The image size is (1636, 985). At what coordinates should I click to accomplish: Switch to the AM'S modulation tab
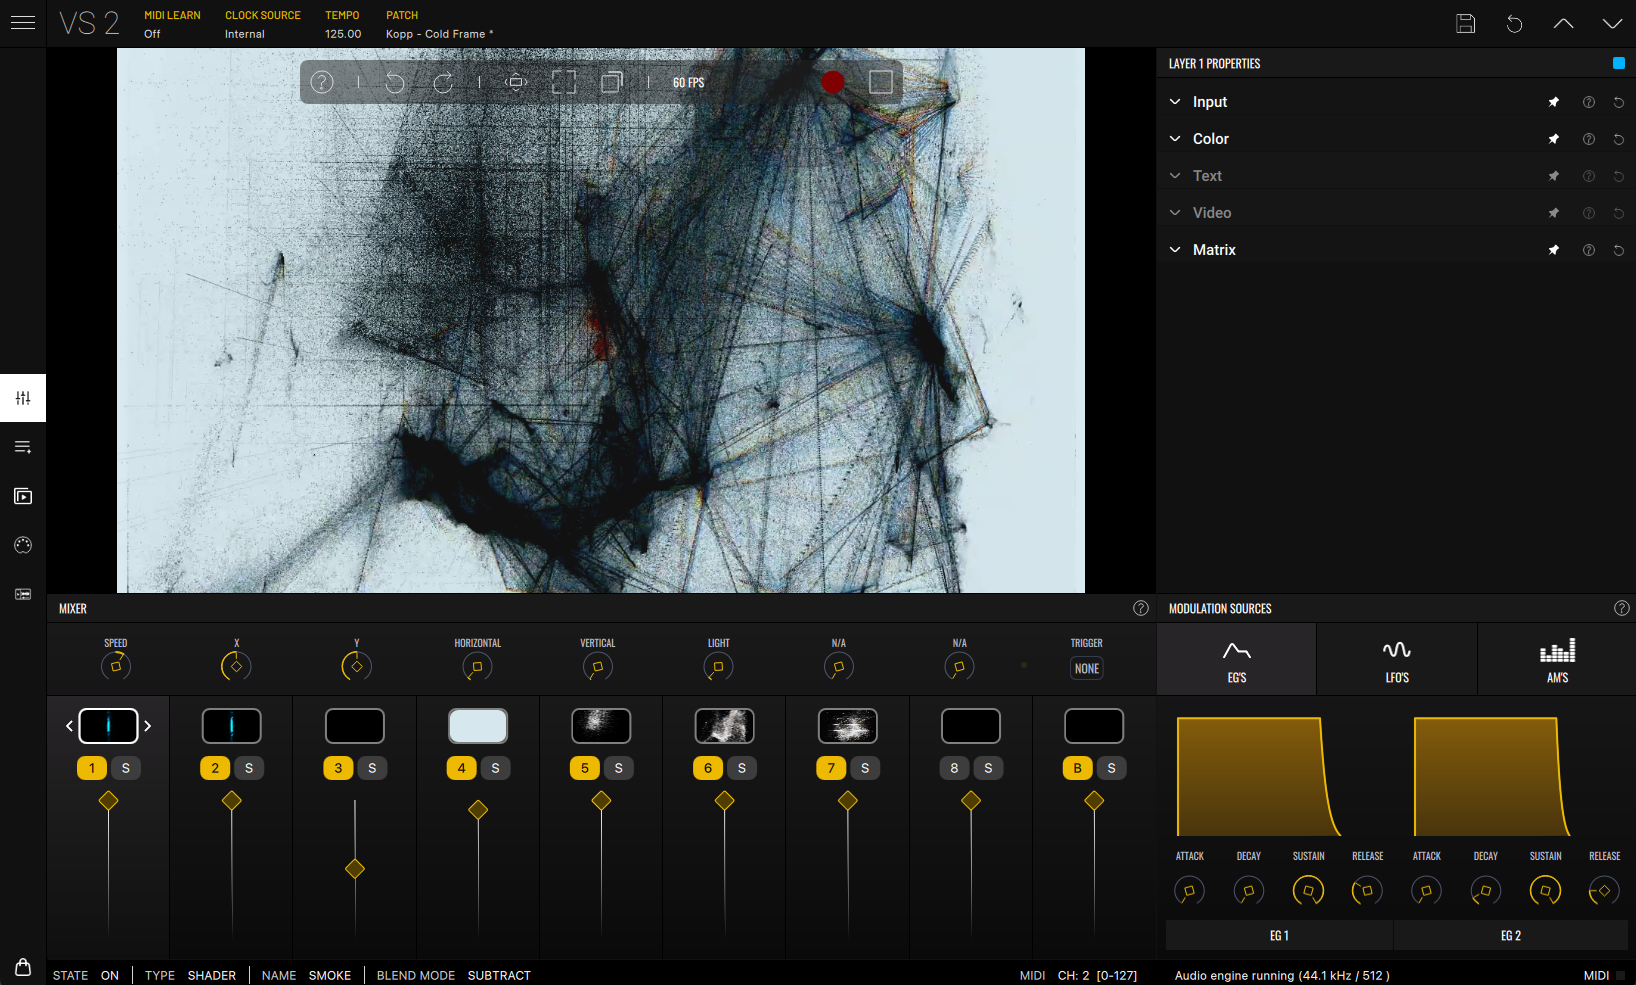coord(1557,660)
